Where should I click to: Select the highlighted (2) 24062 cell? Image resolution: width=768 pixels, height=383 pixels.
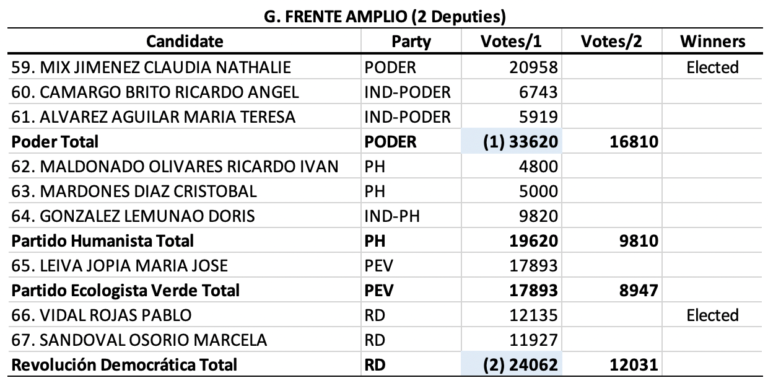511,364
